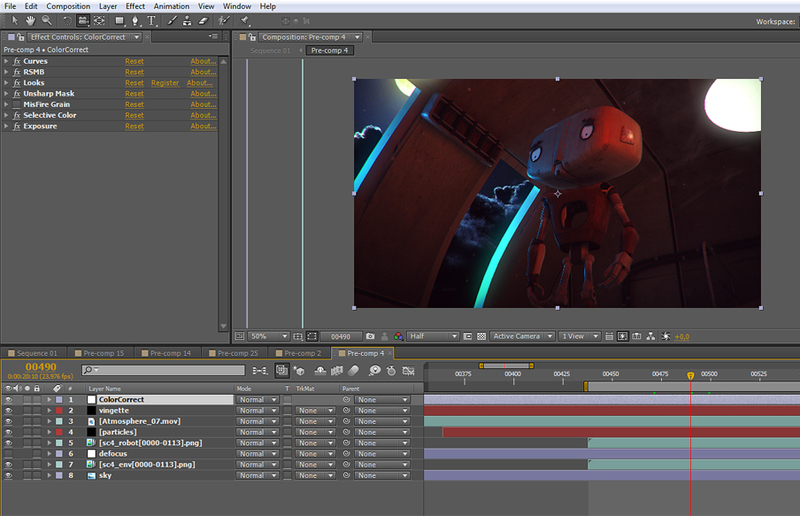Image resolution: width=800 pixels, height=516 pixels.
Task: Select the Clone Stamp tool
Action: click(x=187, y=20)
